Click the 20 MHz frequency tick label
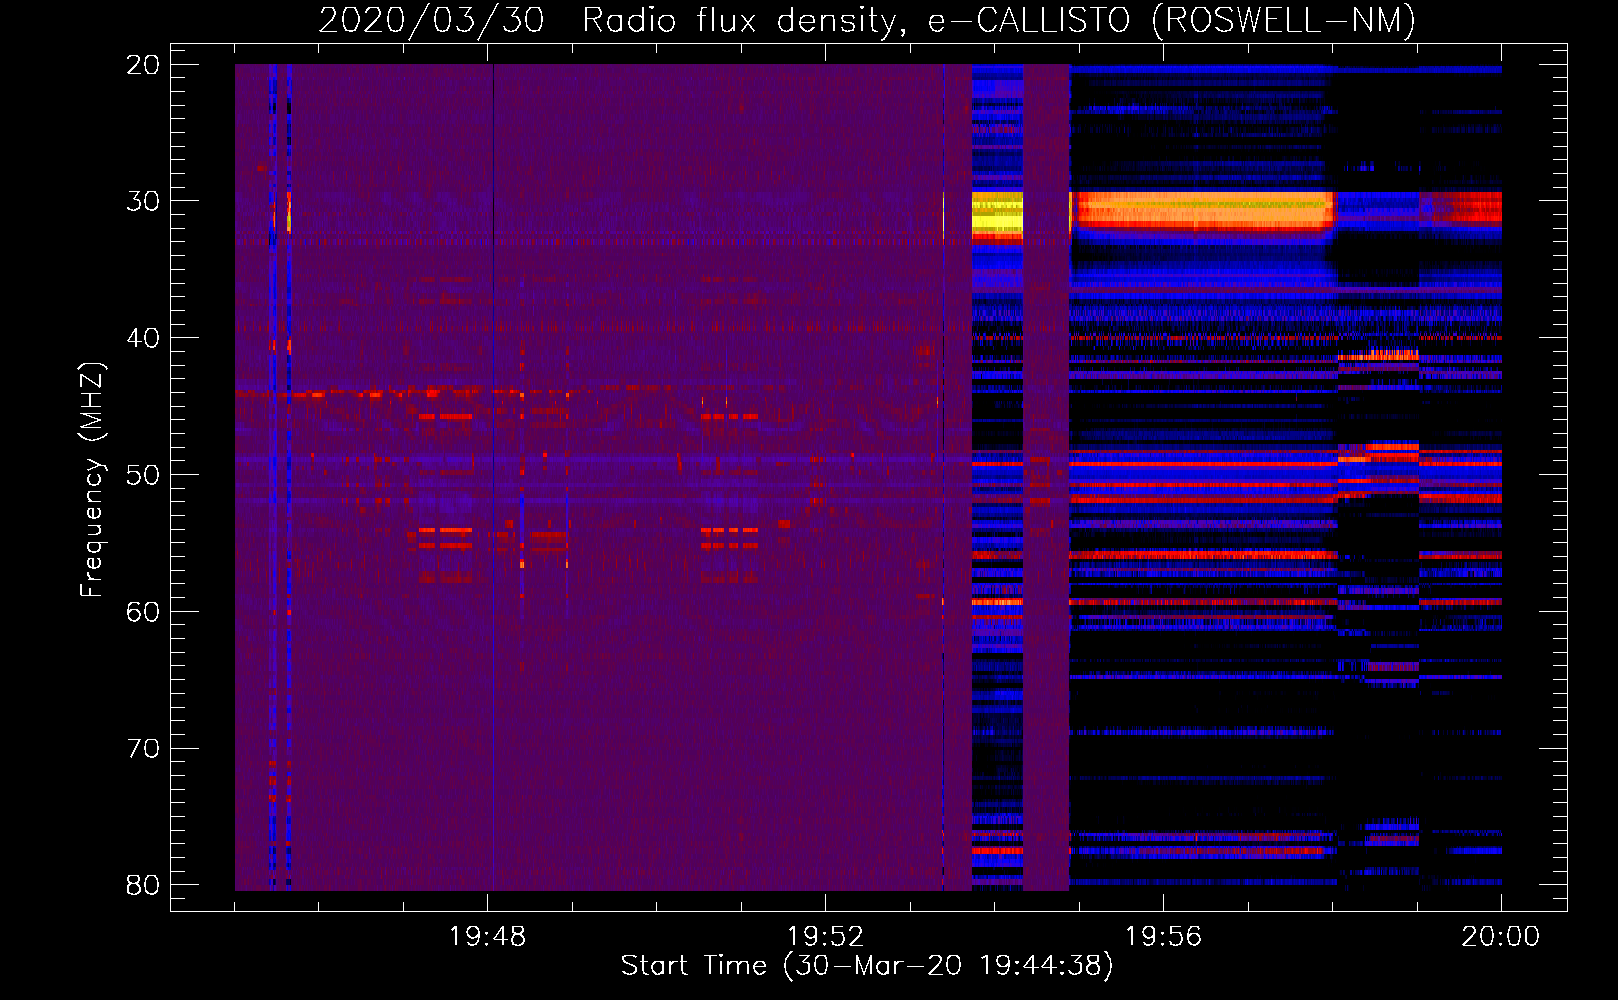Viewport: 1618px width, 1000px height. pos(143,65)
